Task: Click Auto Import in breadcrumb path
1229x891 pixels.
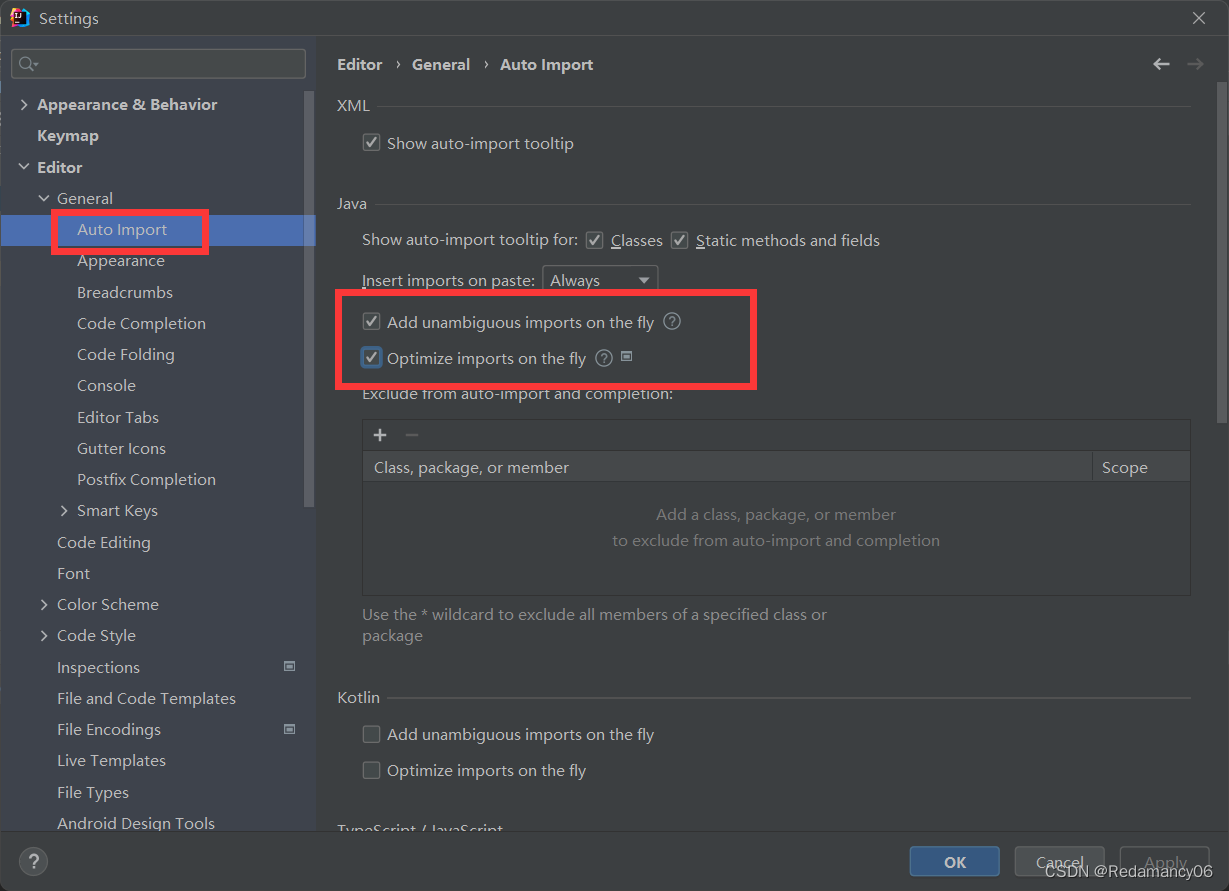Action: click(546, 64)
